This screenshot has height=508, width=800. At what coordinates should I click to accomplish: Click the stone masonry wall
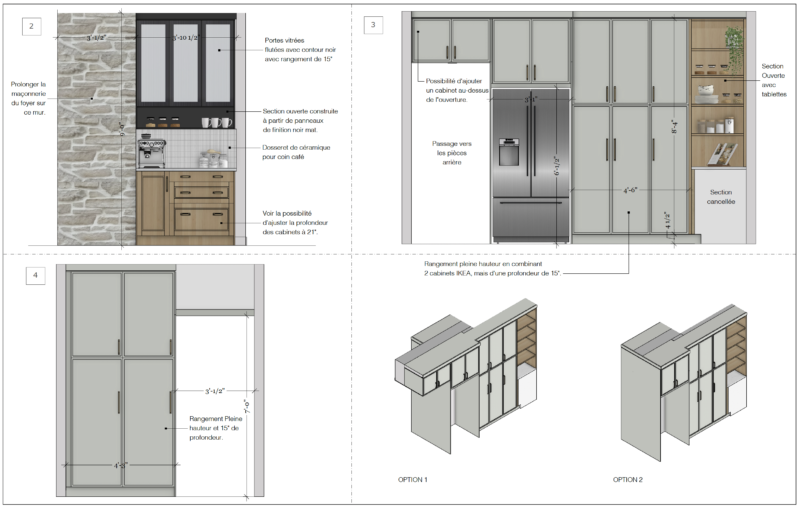[x=96, y=129]
